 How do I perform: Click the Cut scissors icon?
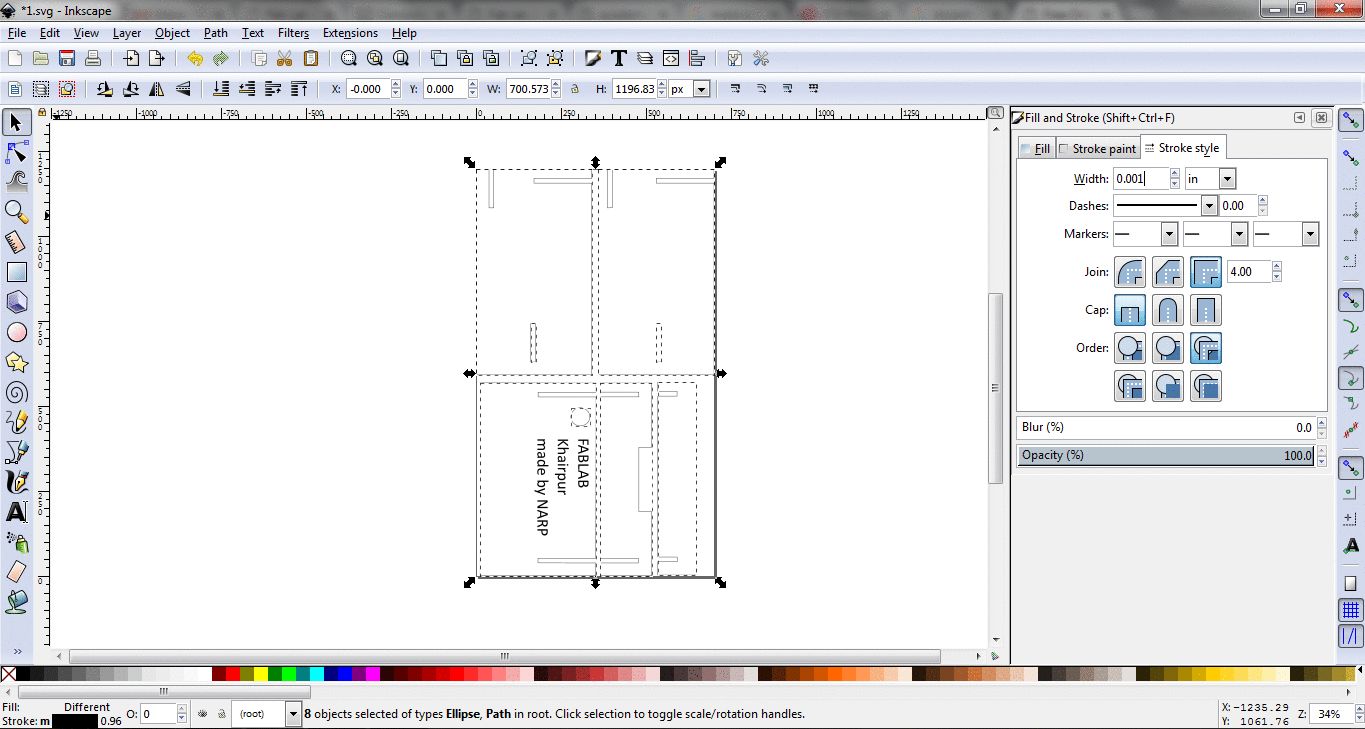[x=284, y=58]
